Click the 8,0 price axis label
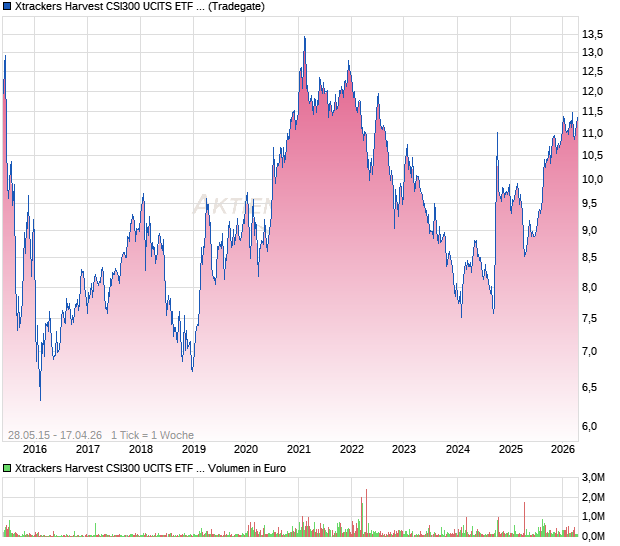This screenshot has height=546, width=620. tap(589, 287)
